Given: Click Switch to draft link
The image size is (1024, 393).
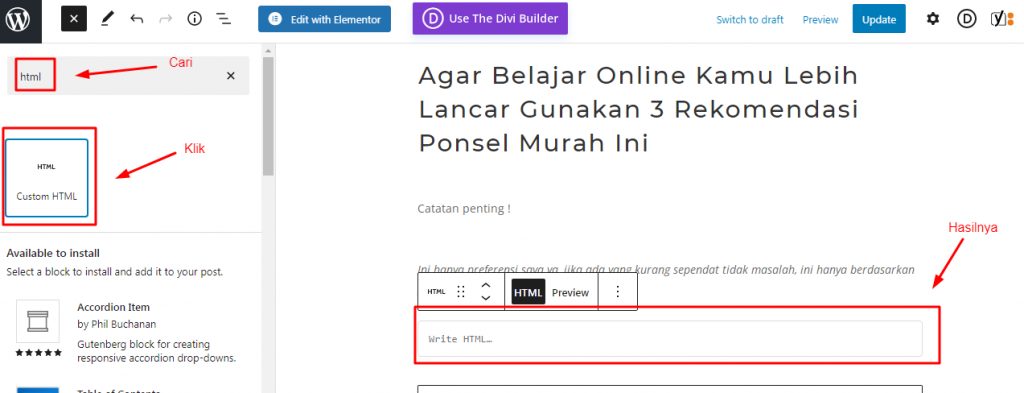Looking at the screenshot, I should [750, 20].
